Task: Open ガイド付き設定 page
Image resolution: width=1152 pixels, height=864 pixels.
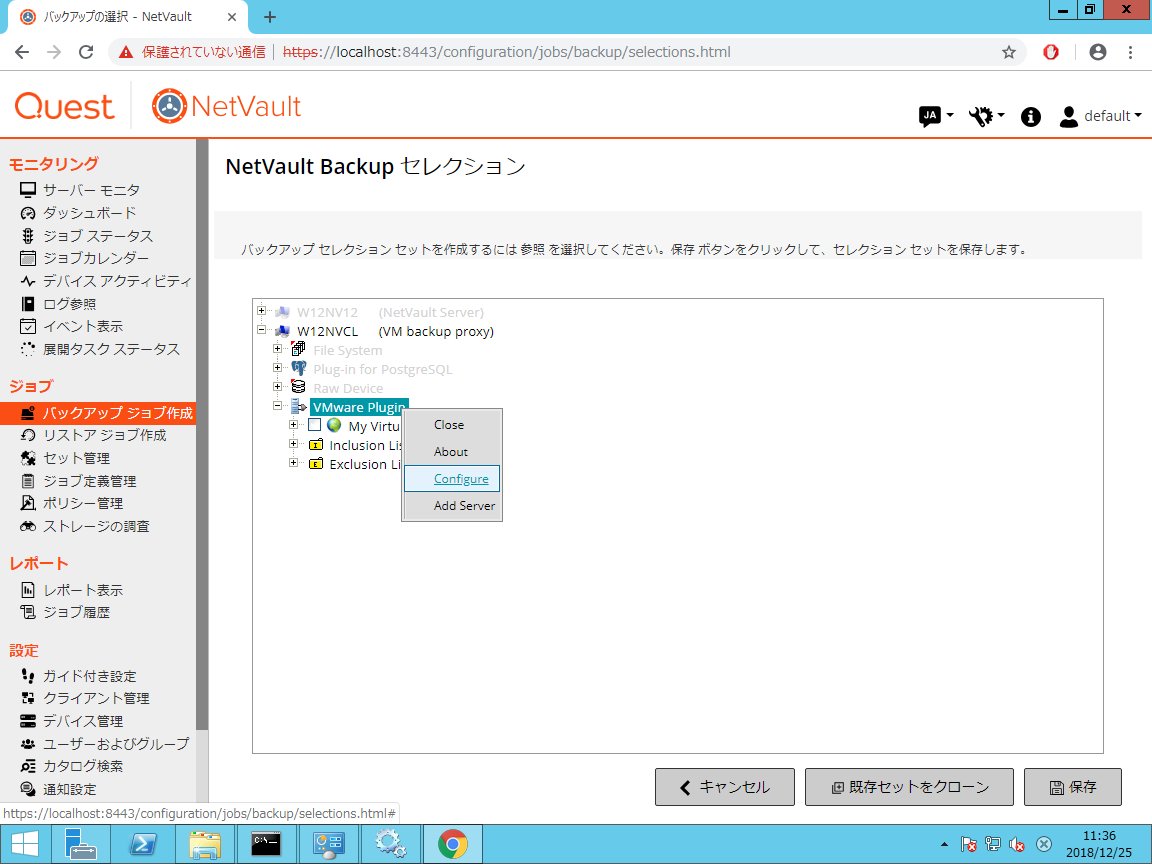Action: pos(90,676)
